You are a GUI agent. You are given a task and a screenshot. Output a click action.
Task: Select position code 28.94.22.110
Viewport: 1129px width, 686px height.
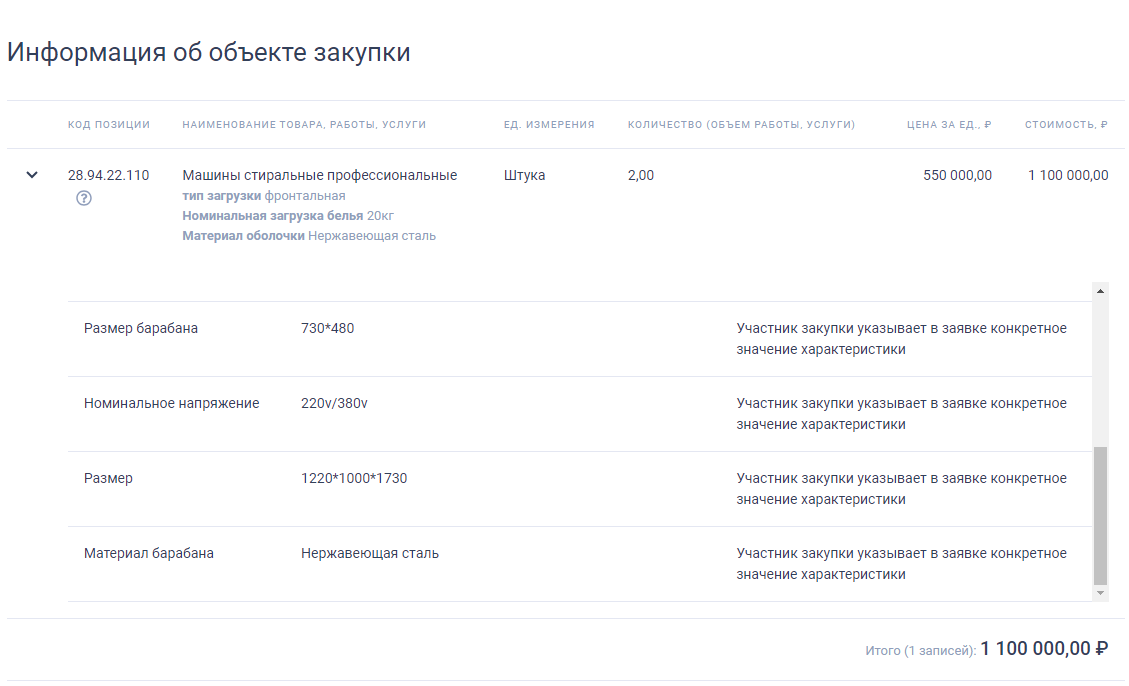(x=109, y=175)
